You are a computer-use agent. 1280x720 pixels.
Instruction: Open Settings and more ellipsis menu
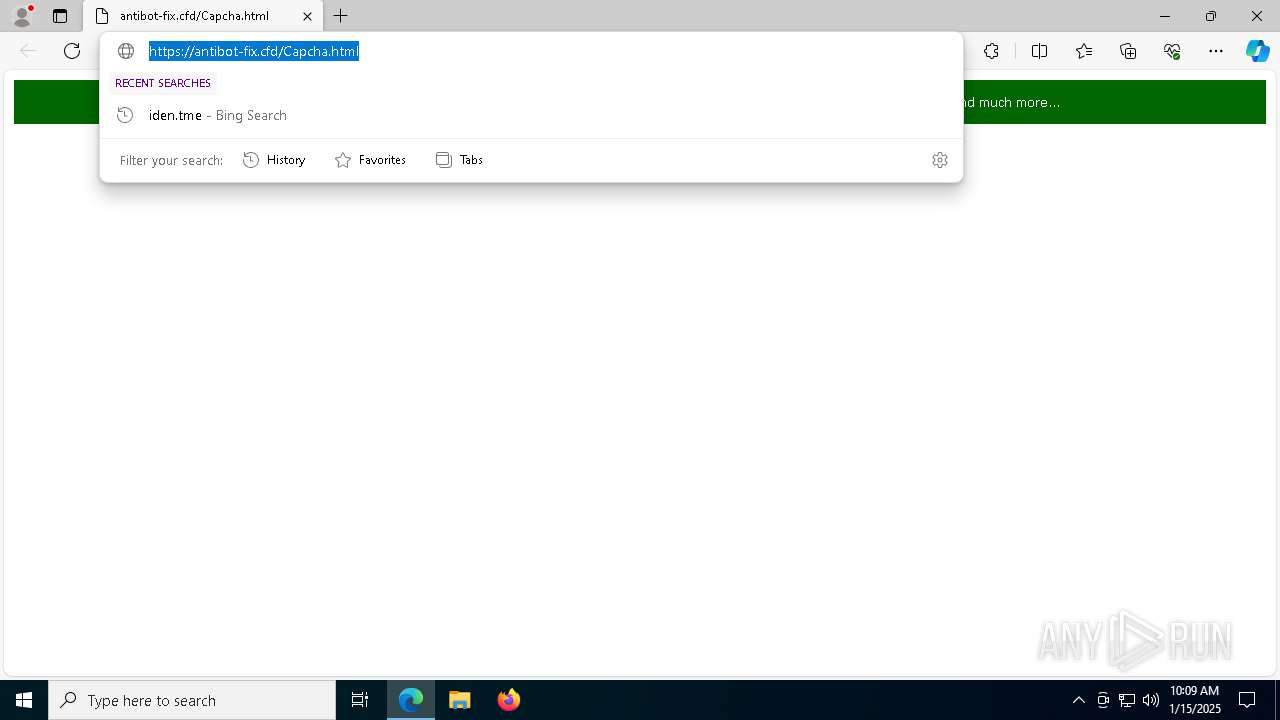point(1216,51)
